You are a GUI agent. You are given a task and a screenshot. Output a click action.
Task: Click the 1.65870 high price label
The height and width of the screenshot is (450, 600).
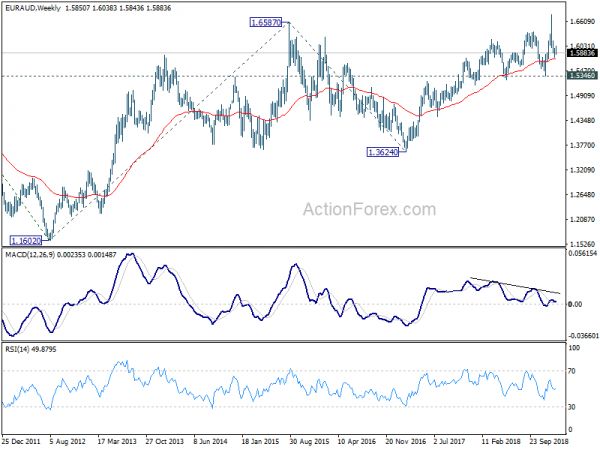tap(266, 23)
